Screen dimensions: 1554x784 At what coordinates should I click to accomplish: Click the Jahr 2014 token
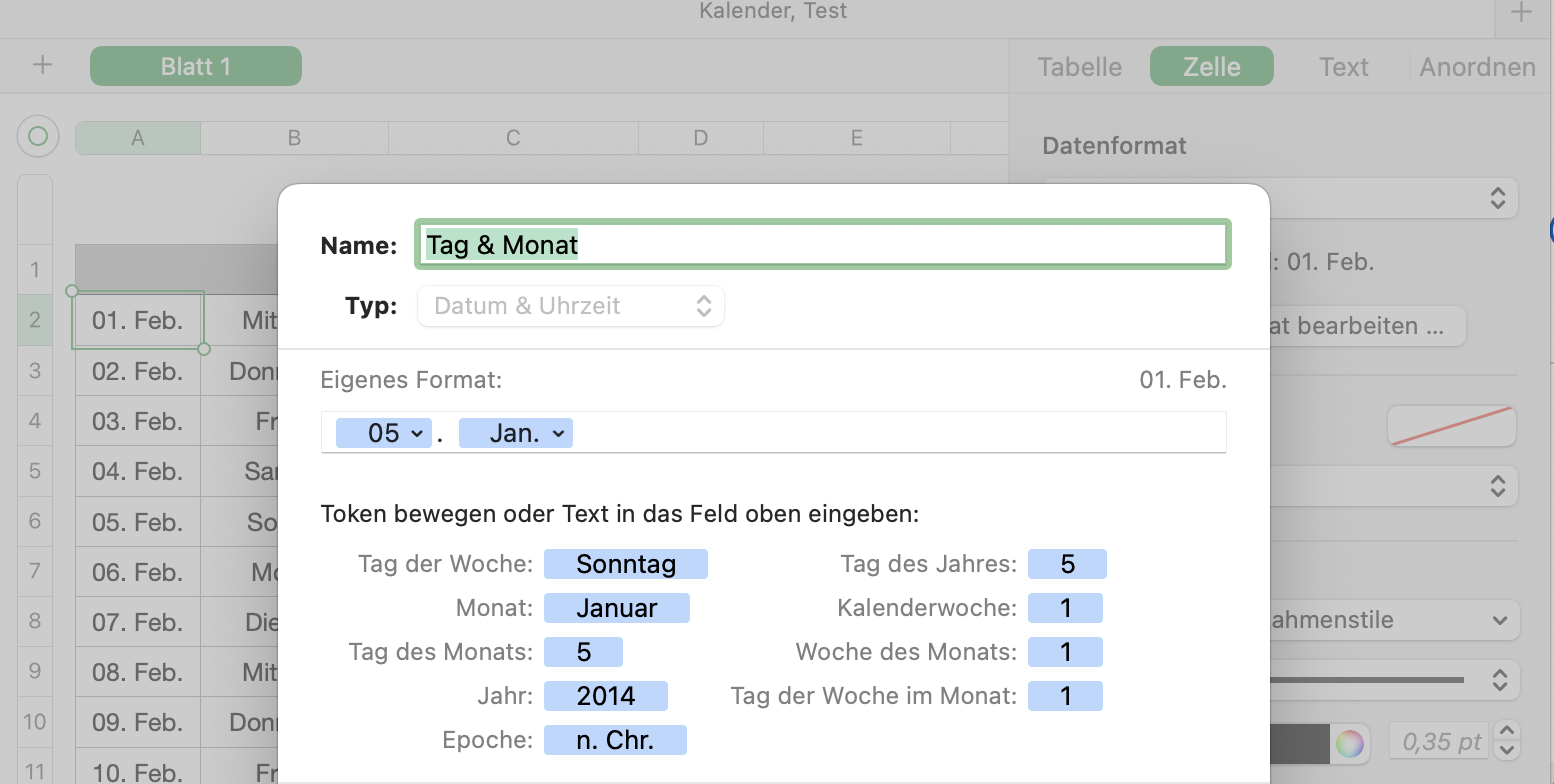click(x=606, y=696)
